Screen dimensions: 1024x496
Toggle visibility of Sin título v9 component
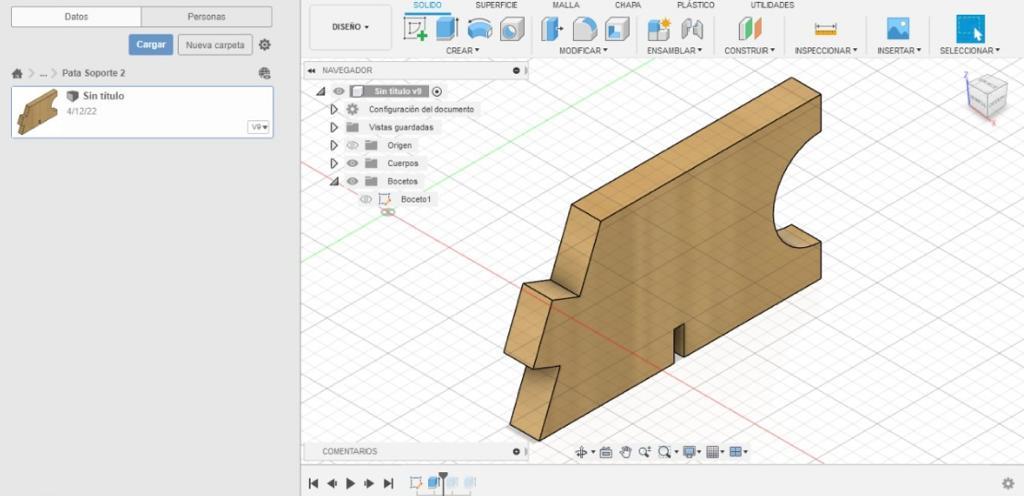click(x=338, y=91)
